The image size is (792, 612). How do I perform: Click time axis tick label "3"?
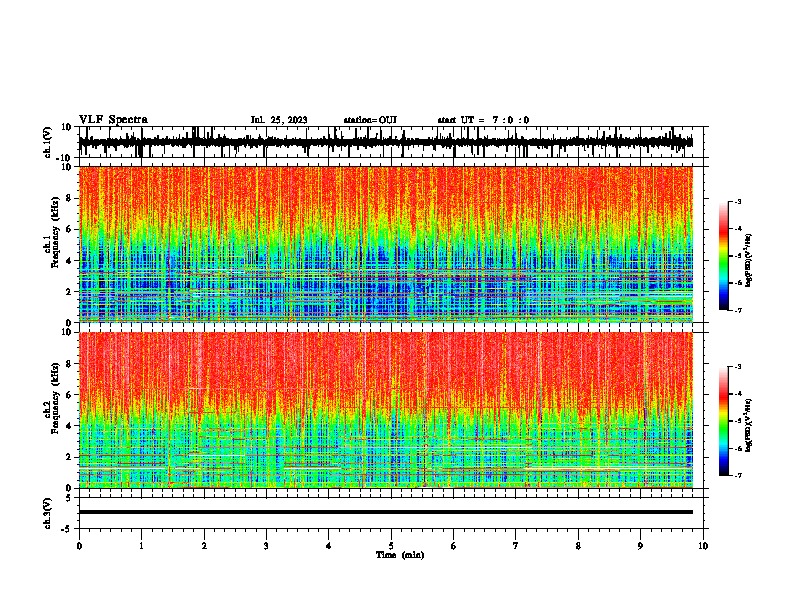click(266, 546)
